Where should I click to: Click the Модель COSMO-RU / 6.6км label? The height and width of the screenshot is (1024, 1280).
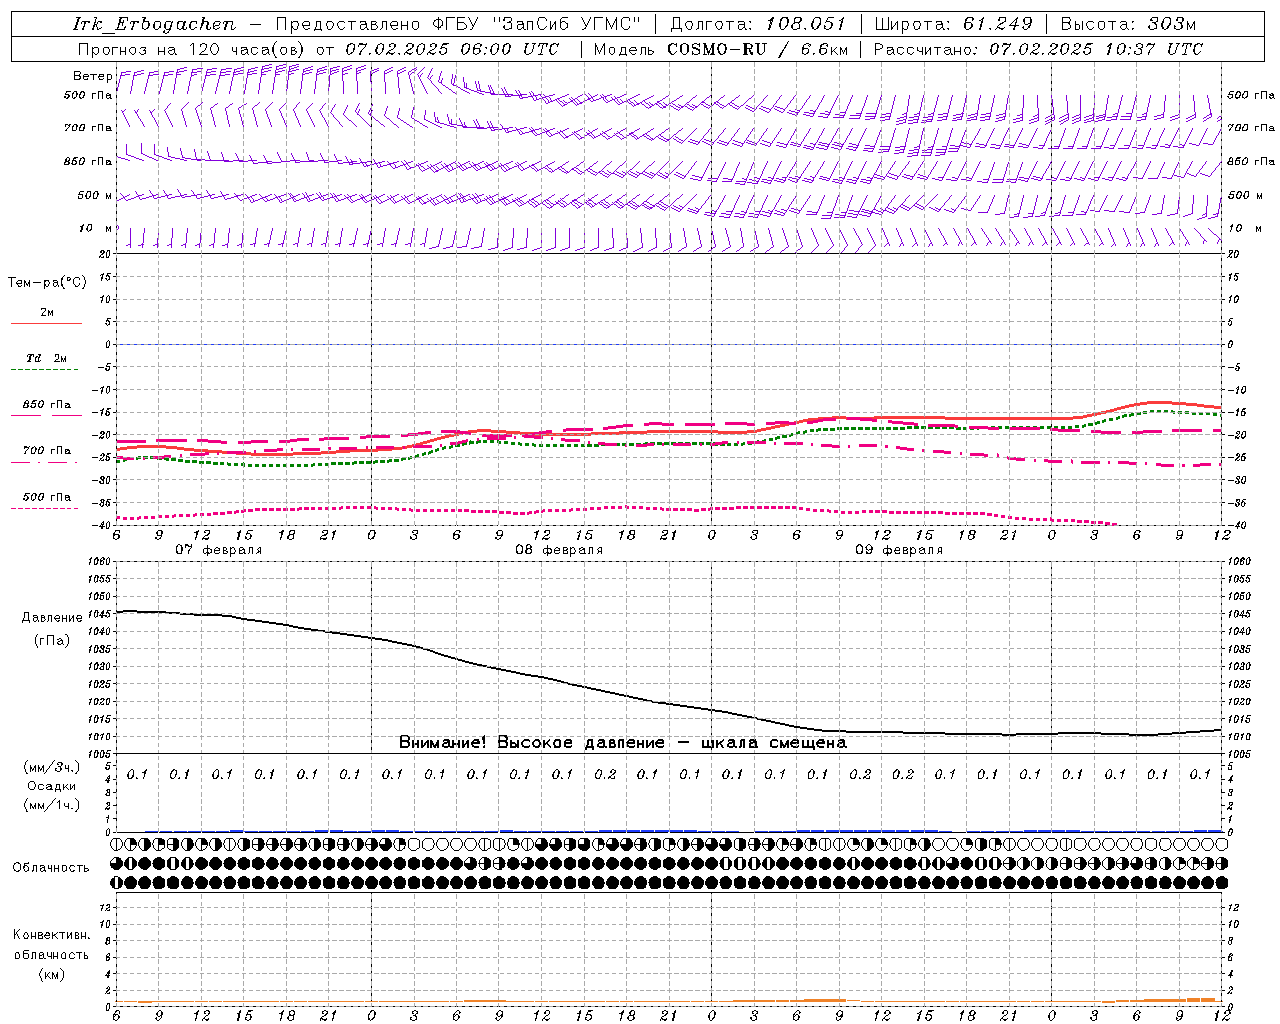click(721, 49)
